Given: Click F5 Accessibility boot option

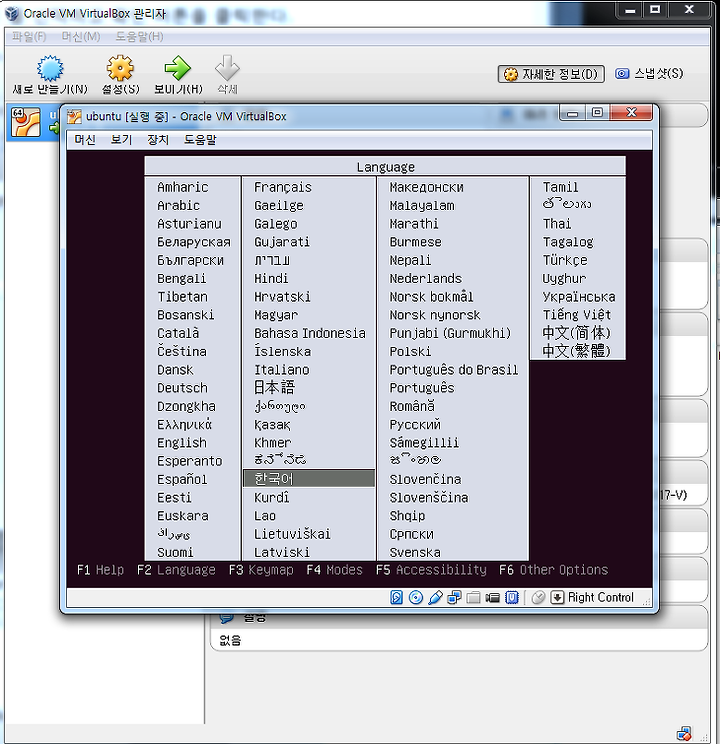Looking at the screenshot, I should coord(431,570).
